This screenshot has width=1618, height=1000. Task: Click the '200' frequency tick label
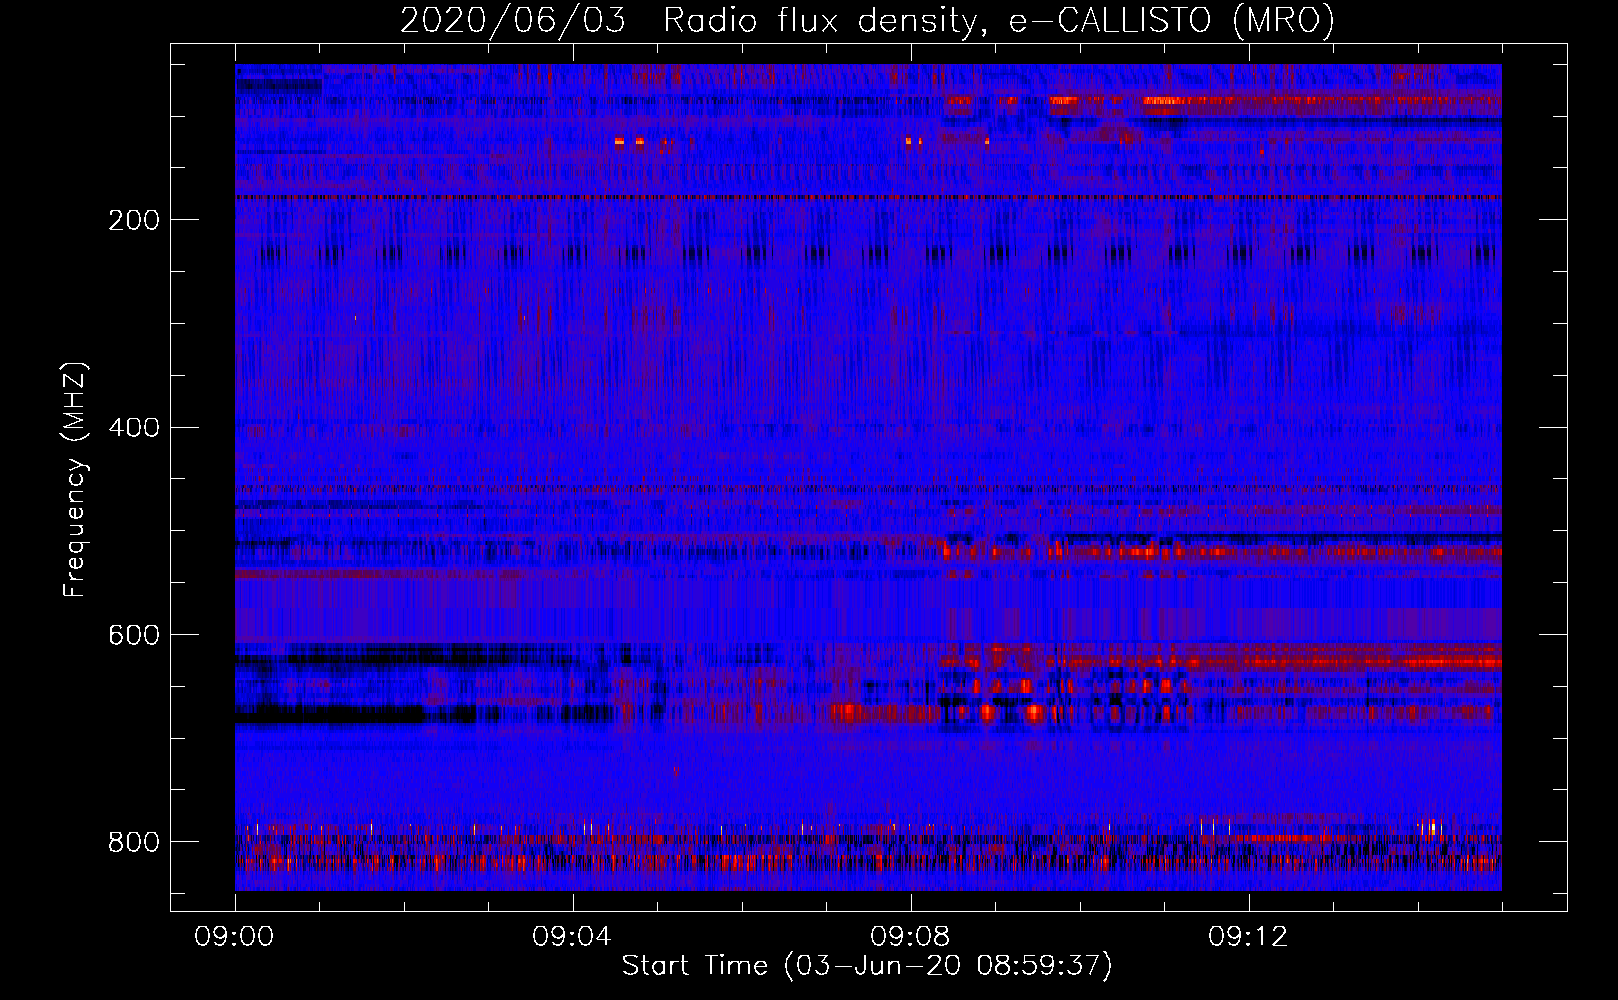pyautogui.click(x=133, y=220)
